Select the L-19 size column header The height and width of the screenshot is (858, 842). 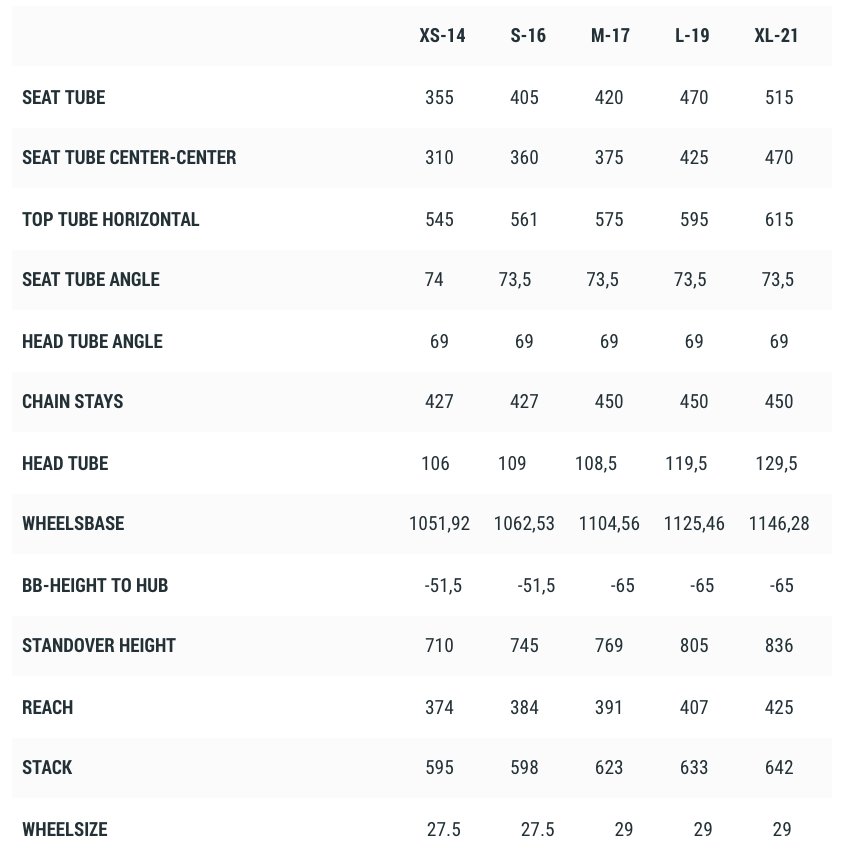click(692, 36)
